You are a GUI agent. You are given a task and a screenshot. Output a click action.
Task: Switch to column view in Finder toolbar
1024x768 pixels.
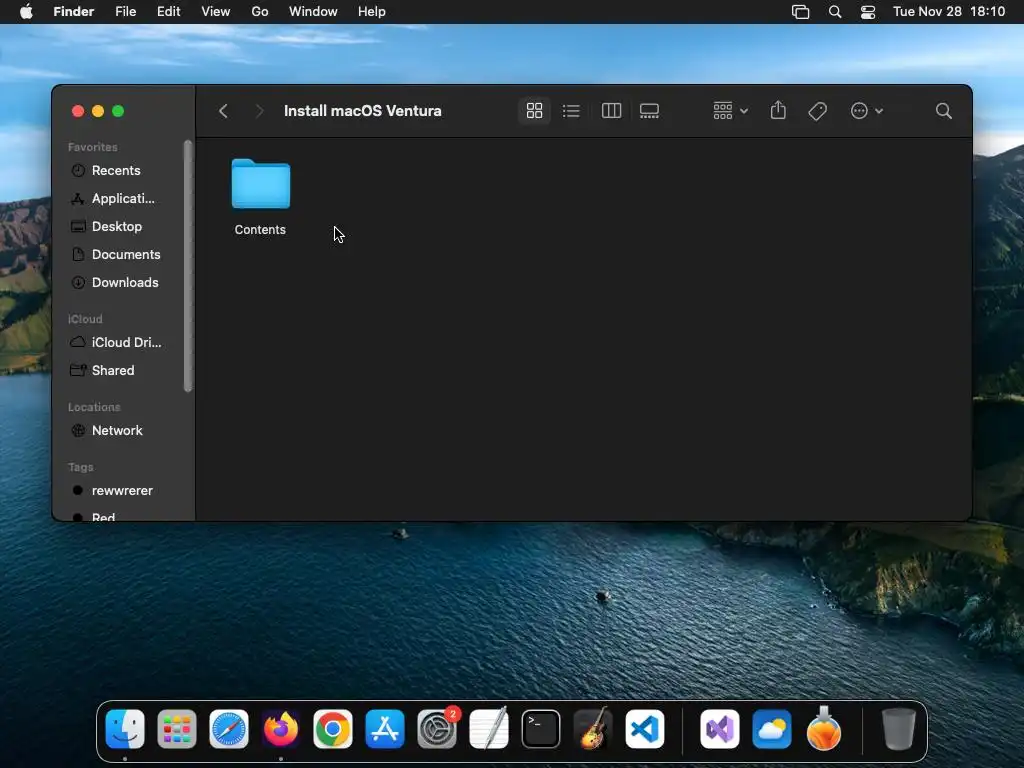(611, 111)
